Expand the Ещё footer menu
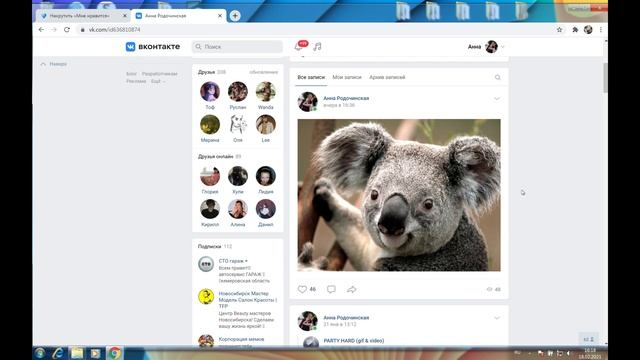Screen dimensions: 640x360 [x=158, y=81]
